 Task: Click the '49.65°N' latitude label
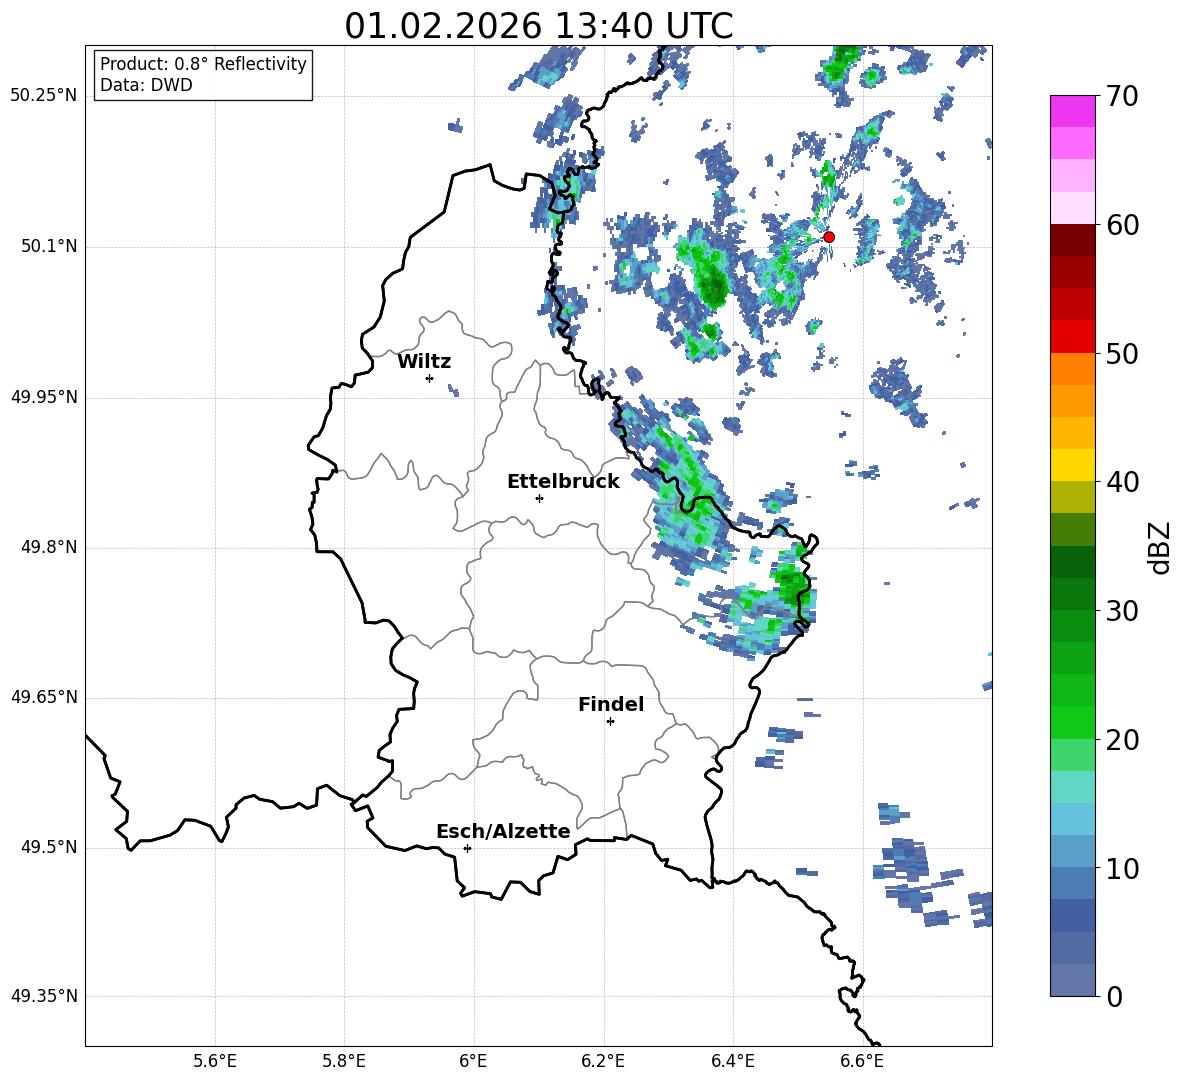tap(44, 697)
